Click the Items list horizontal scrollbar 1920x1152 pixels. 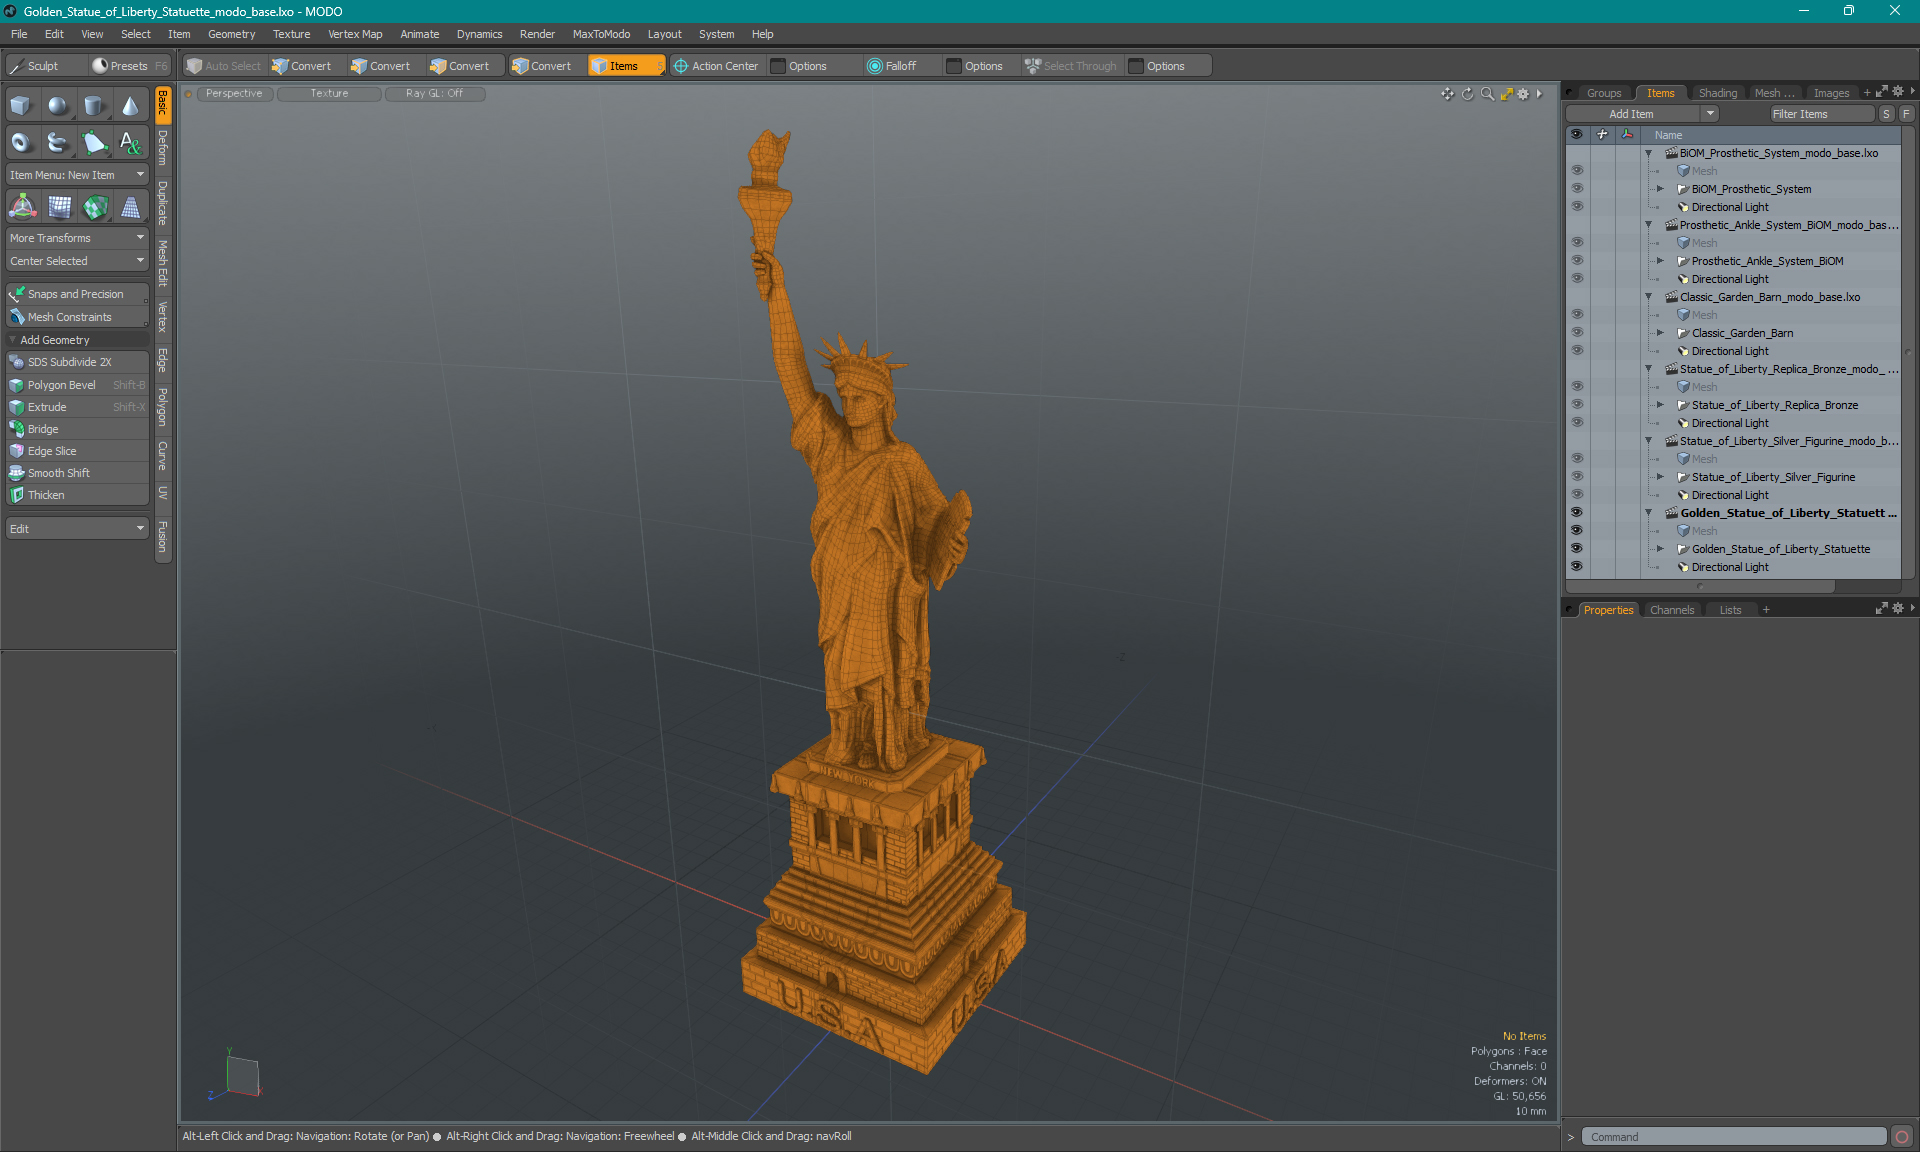[x=1700, y=587]
